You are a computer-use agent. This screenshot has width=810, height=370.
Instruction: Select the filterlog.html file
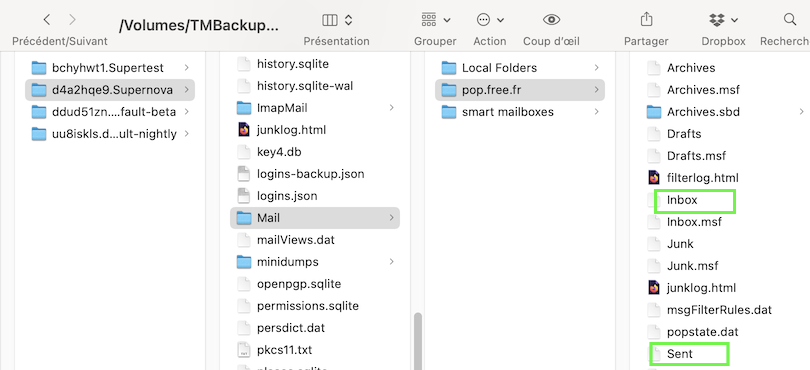coord(703,178)
